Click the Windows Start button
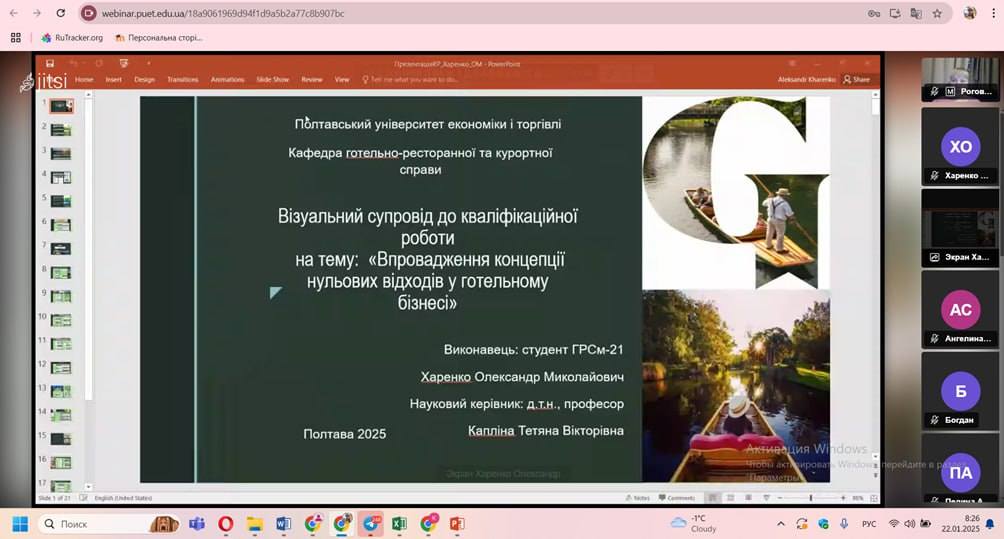The width and height of the screenshot is (1004, 539). [20, 523]
